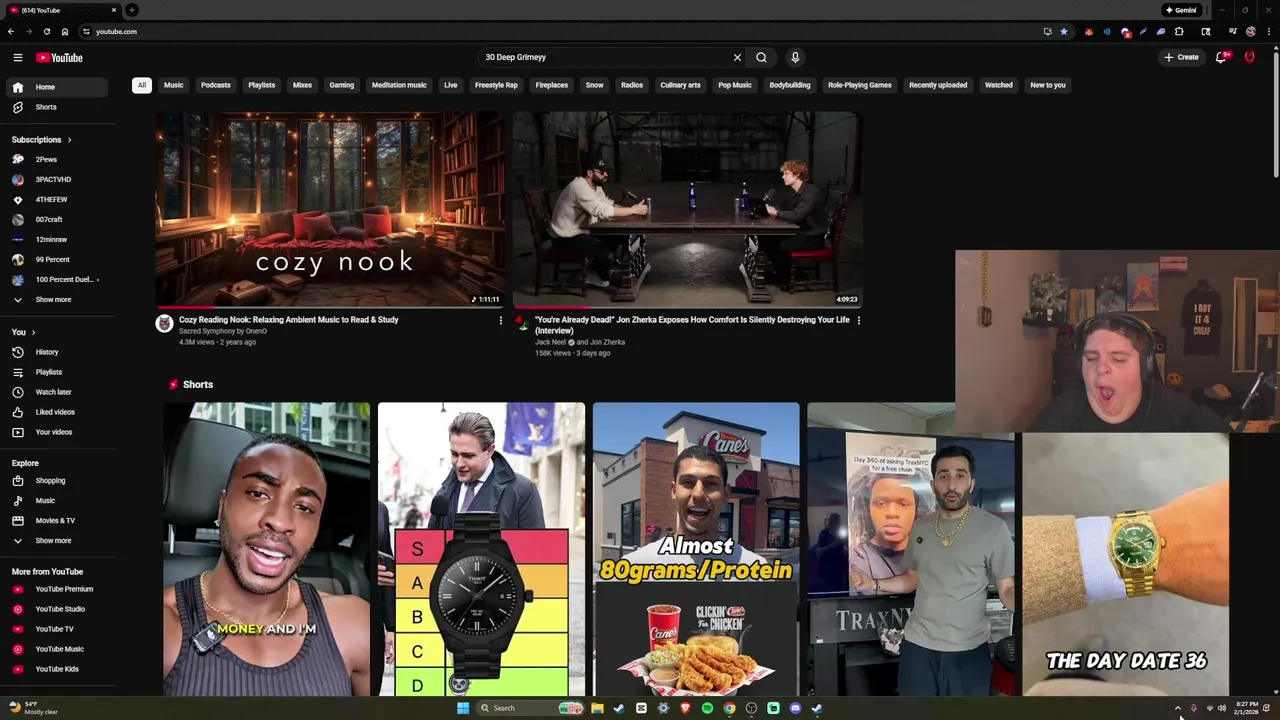Open the Sacred Symphony channel avatar
Image resolution: width=1280 pixels, height=720 pixels.
[x=164, y=323]
